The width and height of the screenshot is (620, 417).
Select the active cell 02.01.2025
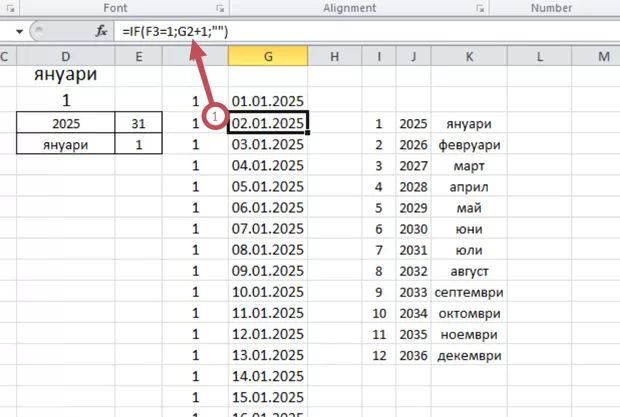[268, 123]
